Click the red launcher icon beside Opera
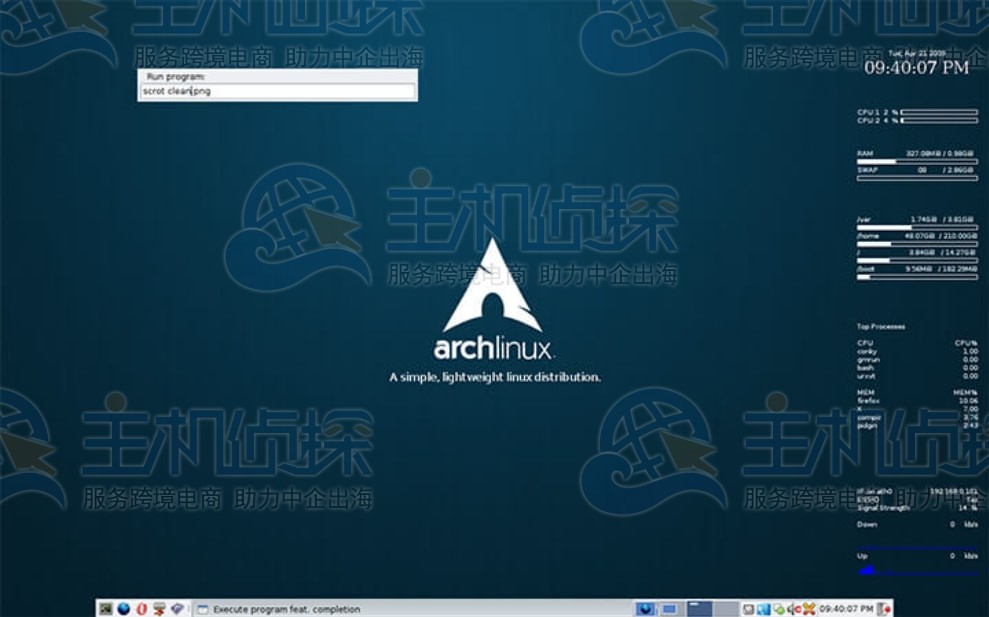The width and height of the screenshot is (989, 617). [x=158, y=608]
